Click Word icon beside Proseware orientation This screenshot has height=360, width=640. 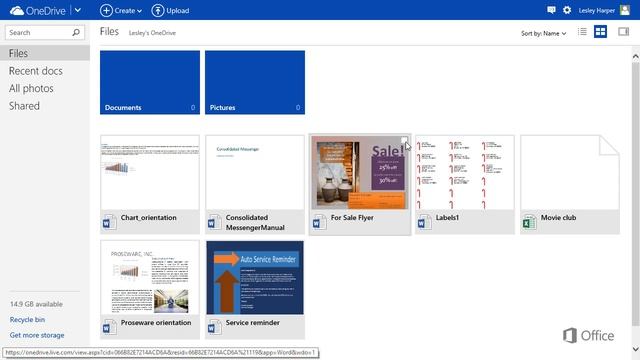pos(109,327)
